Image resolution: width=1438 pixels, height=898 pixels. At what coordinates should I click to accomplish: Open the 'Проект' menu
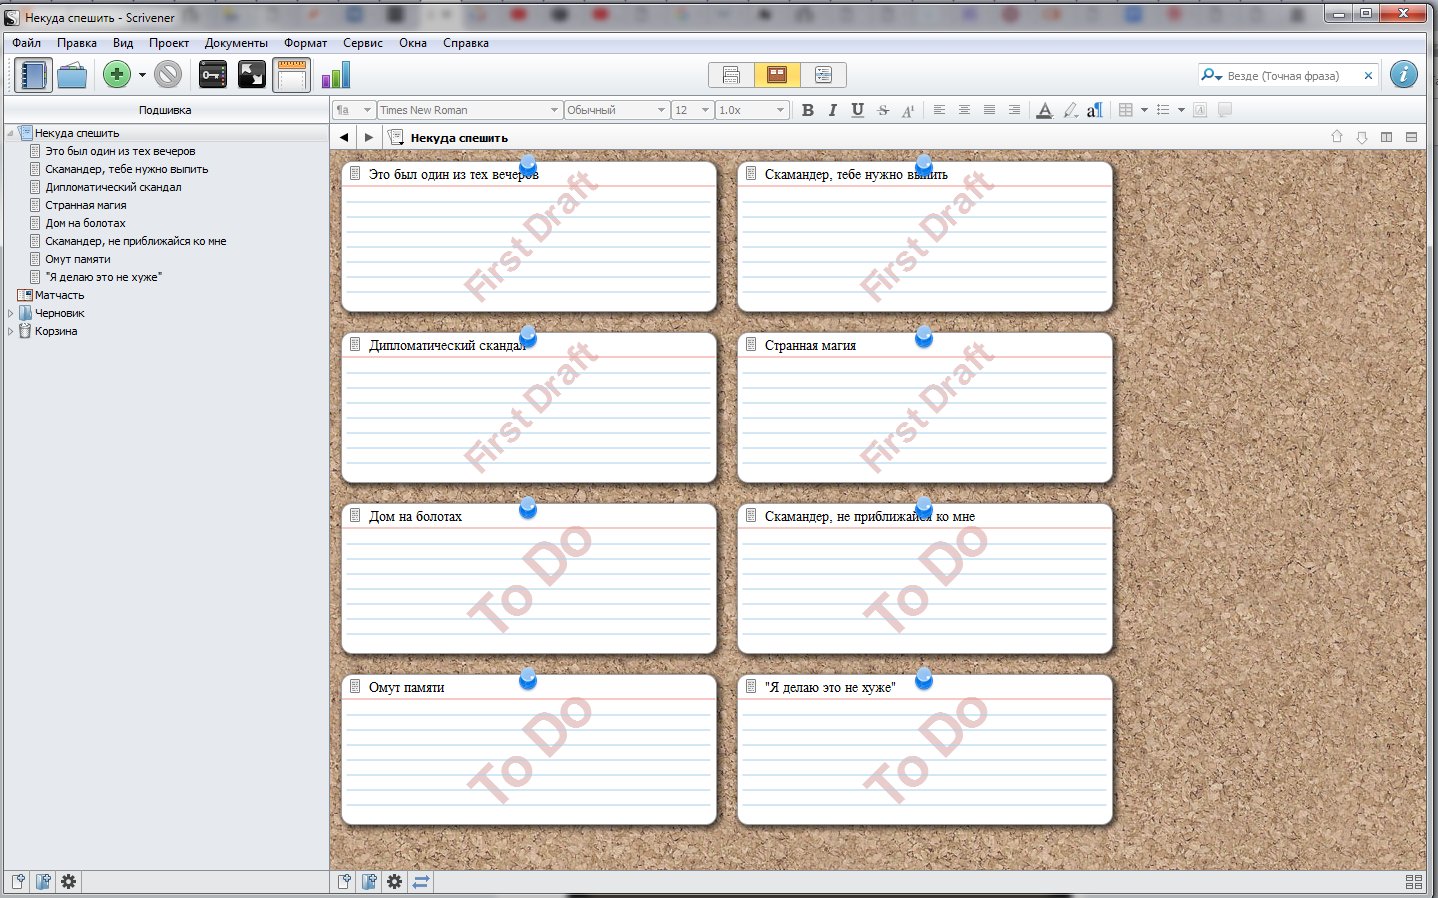[x=169, y=43]
